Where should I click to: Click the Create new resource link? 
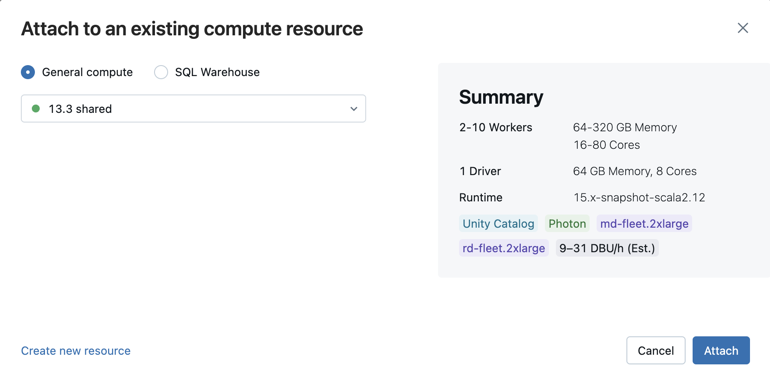(x=76, y=351)
